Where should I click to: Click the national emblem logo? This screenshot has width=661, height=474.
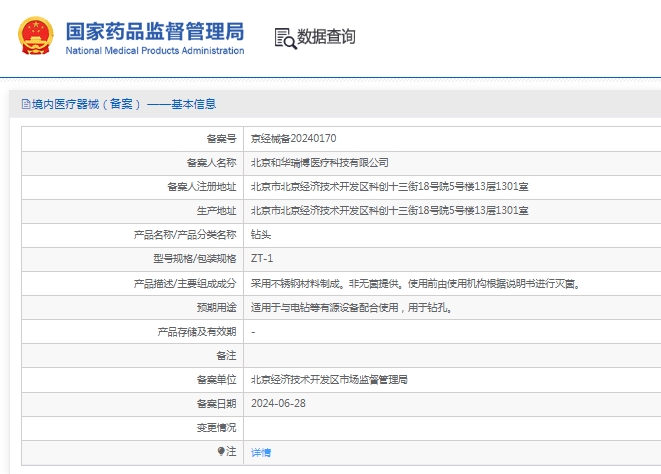(36, 36)
